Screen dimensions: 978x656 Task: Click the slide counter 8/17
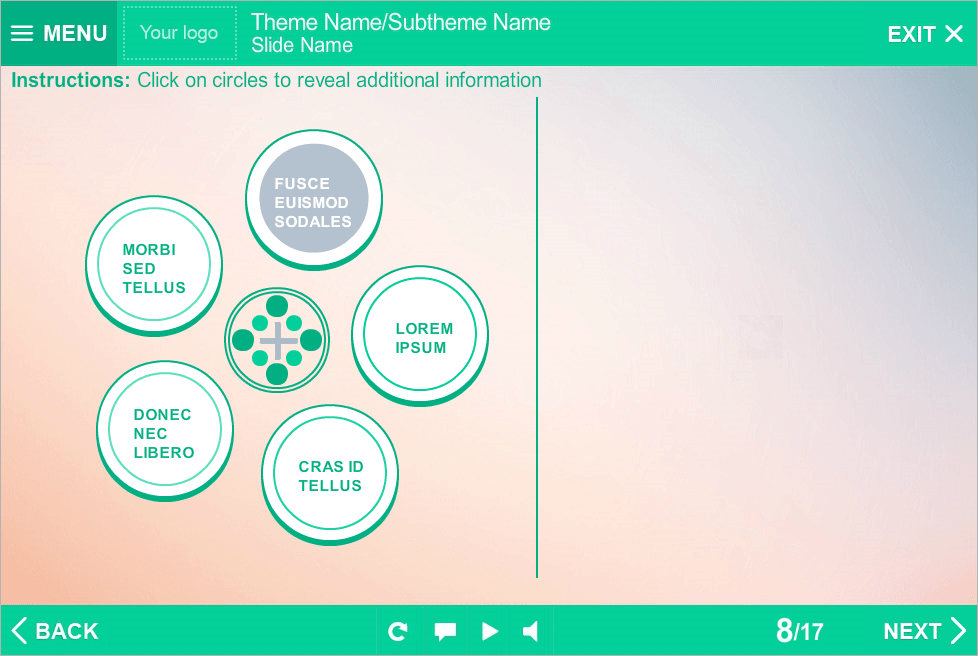(799, 631)
